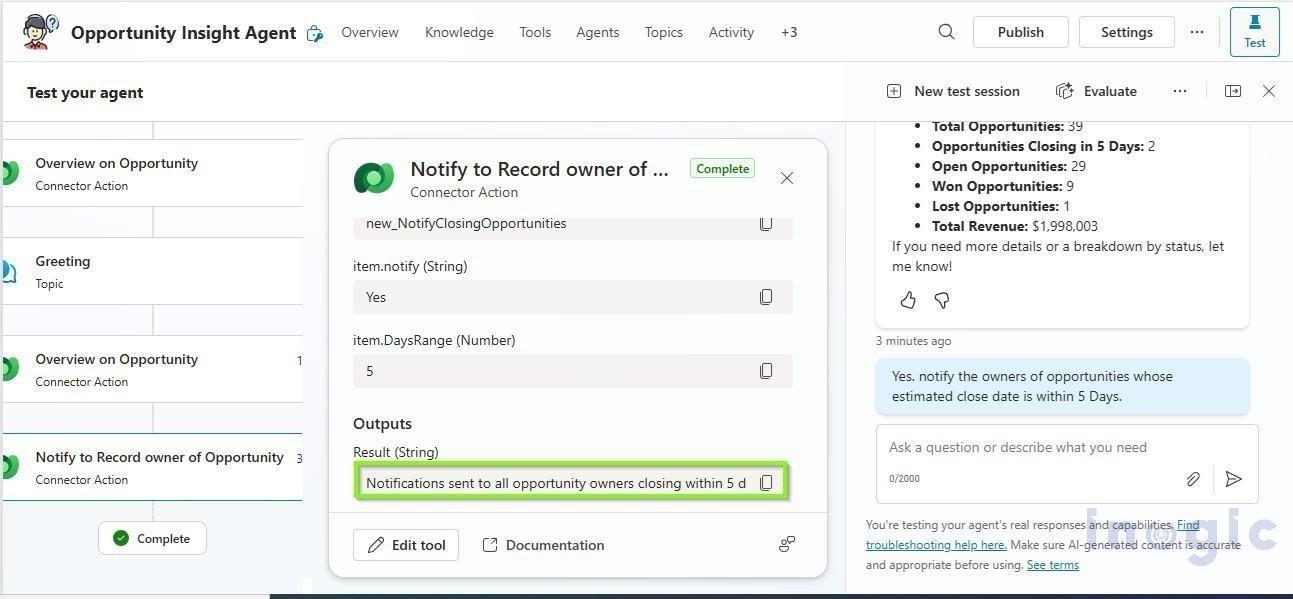Give a thumbs up to the agent response
1293x599 pixels.
(907, 299)
